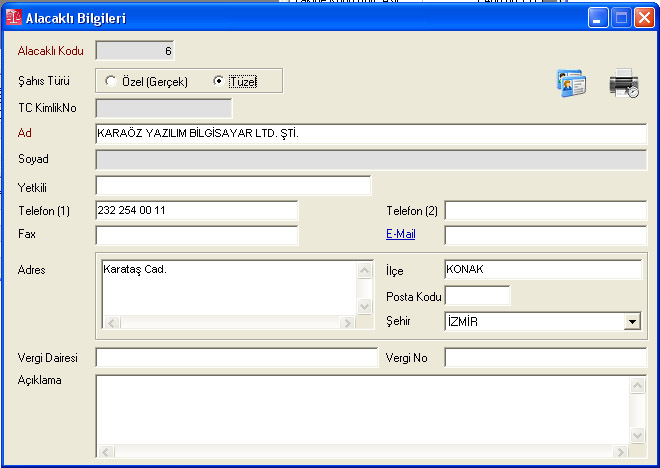The height and width of the screenshot is (468, 660).
Task: Click the Alacaklı Kodu label
Action: [x=51, y=51]
